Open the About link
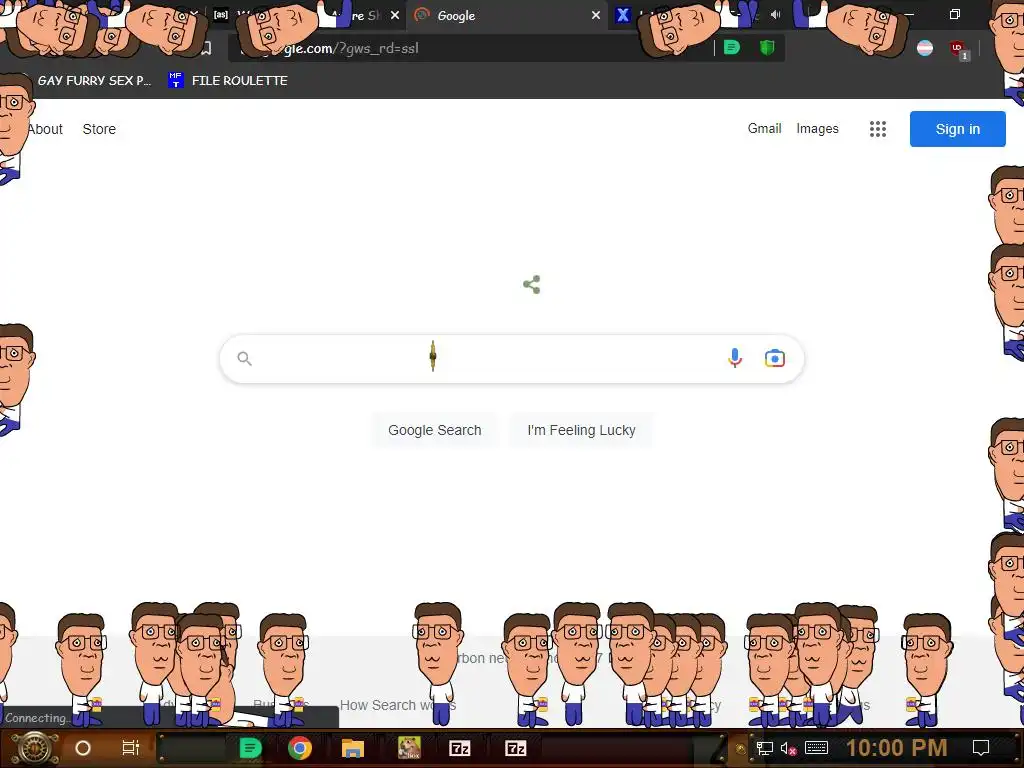This screenshot has height=768, width=1024. (45, 129)
